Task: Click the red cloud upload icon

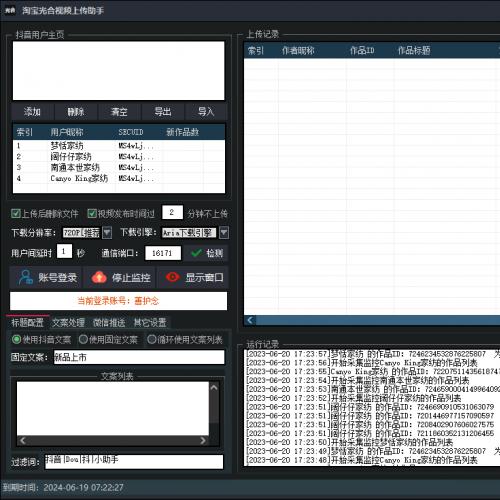Action: 99,277
